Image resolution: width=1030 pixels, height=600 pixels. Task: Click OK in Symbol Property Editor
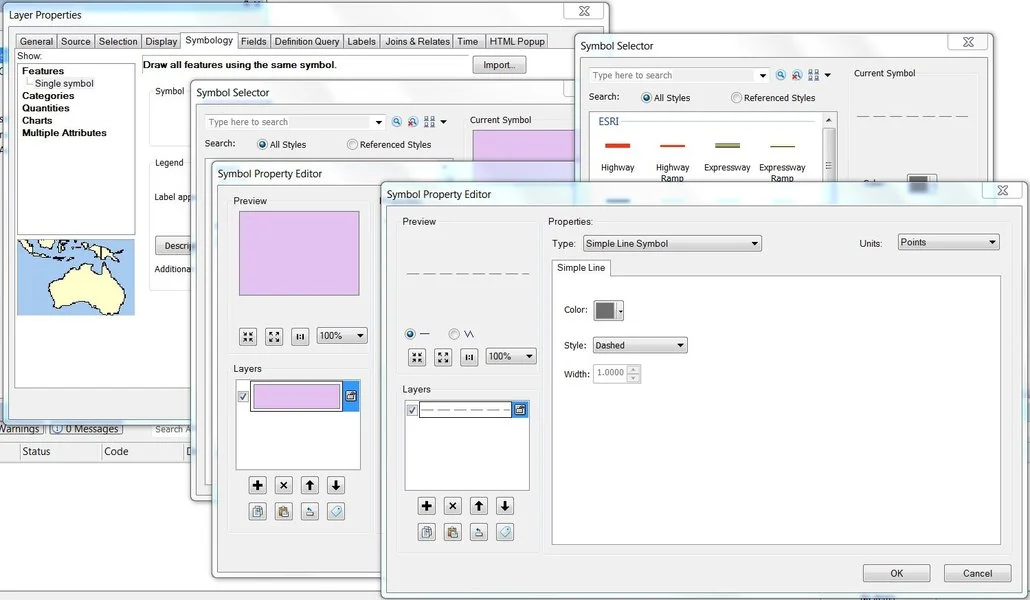point(896,573)
